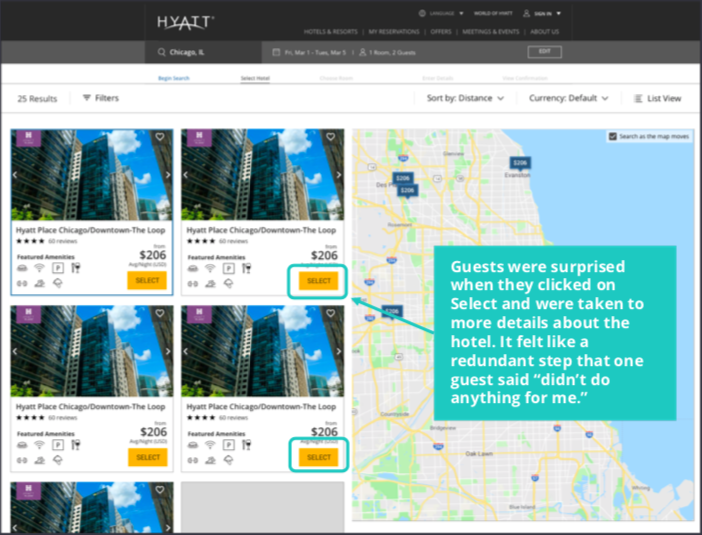Click the Wi-Fi amenity icon in blue-outlined card
The width and height of the screenshot is (702, 535).
pos(39,268)
